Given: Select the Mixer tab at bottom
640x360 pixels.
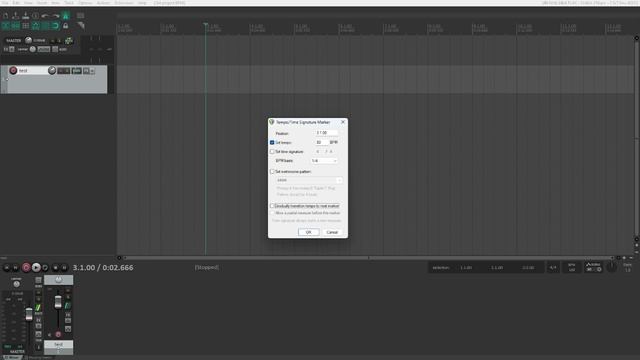Looking at the screenshot, I should tap(13, 358).
